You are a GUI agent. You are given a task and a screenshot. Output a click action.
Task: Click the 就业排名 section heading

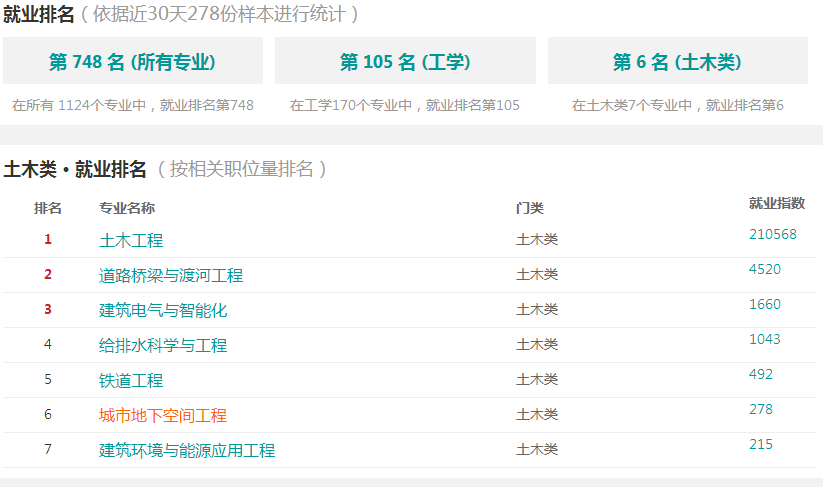(38, 14)
